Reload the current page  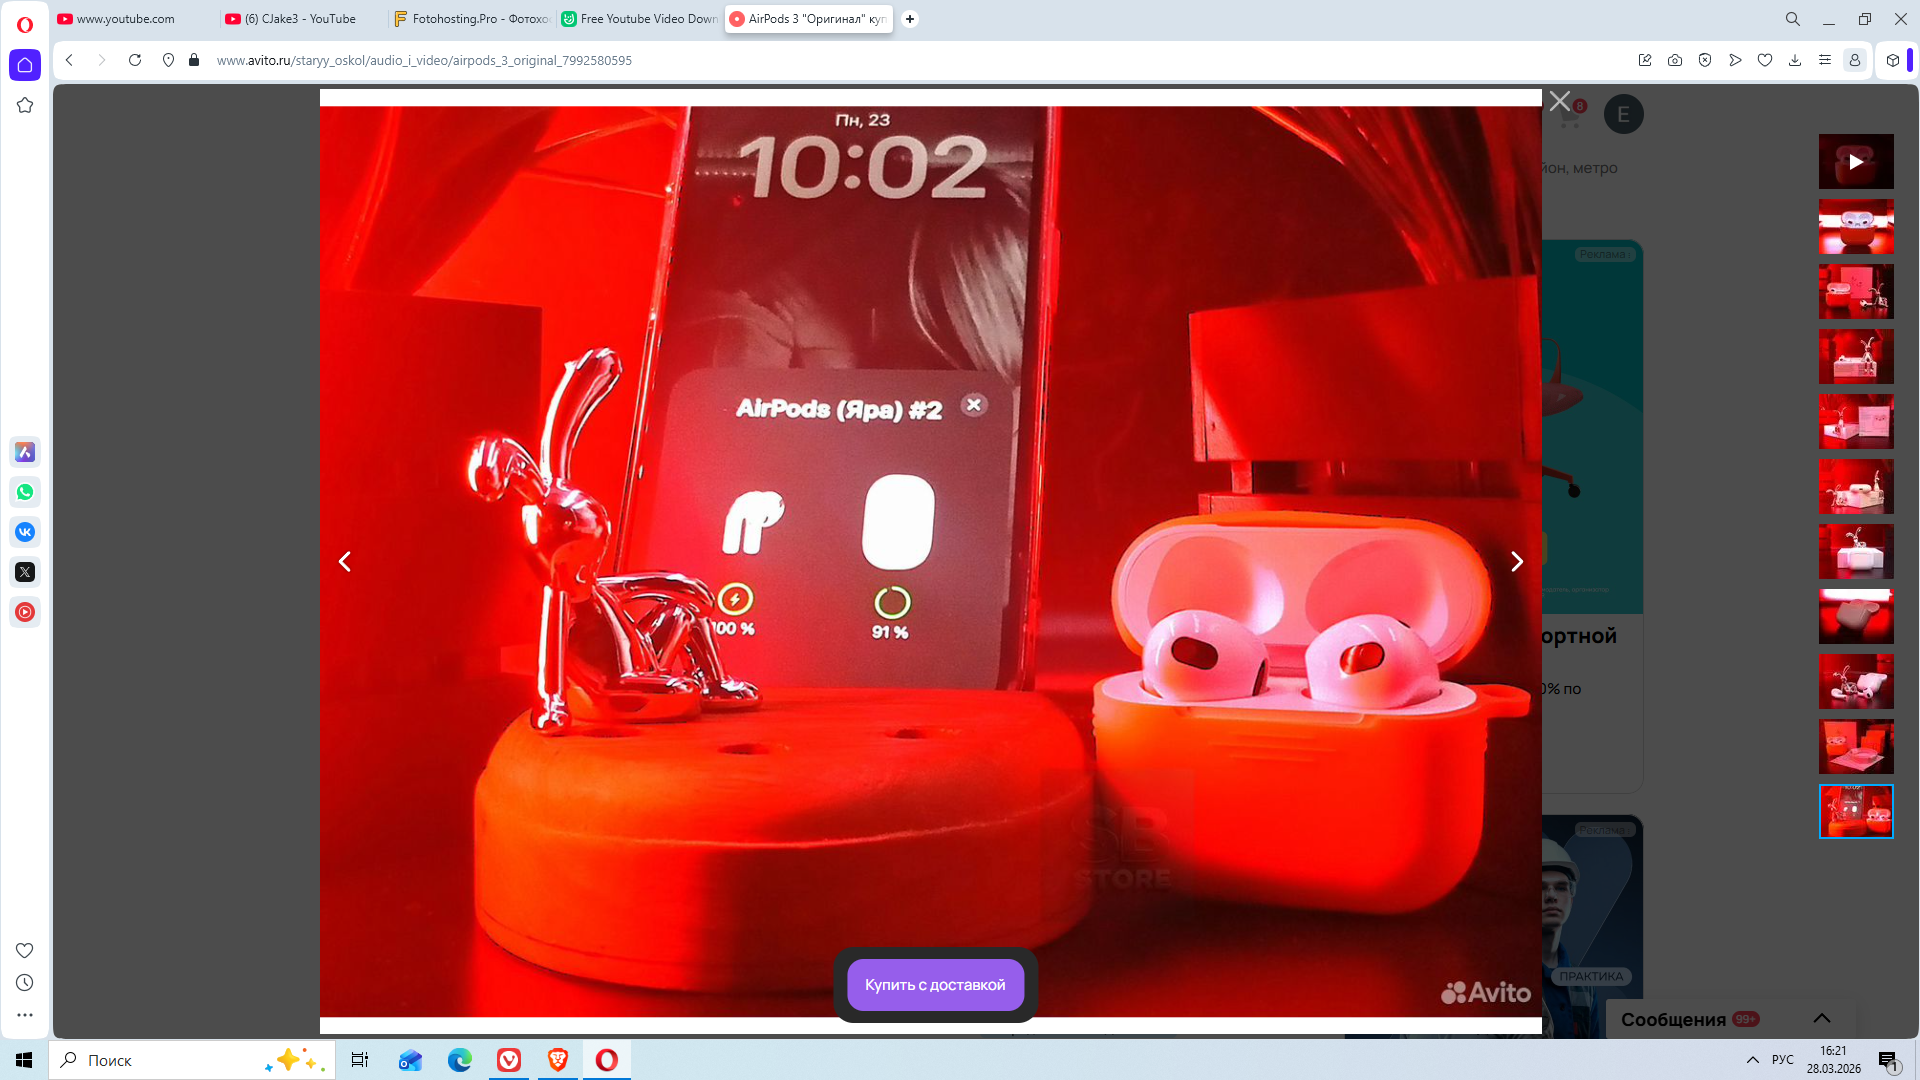coord(135,60)
